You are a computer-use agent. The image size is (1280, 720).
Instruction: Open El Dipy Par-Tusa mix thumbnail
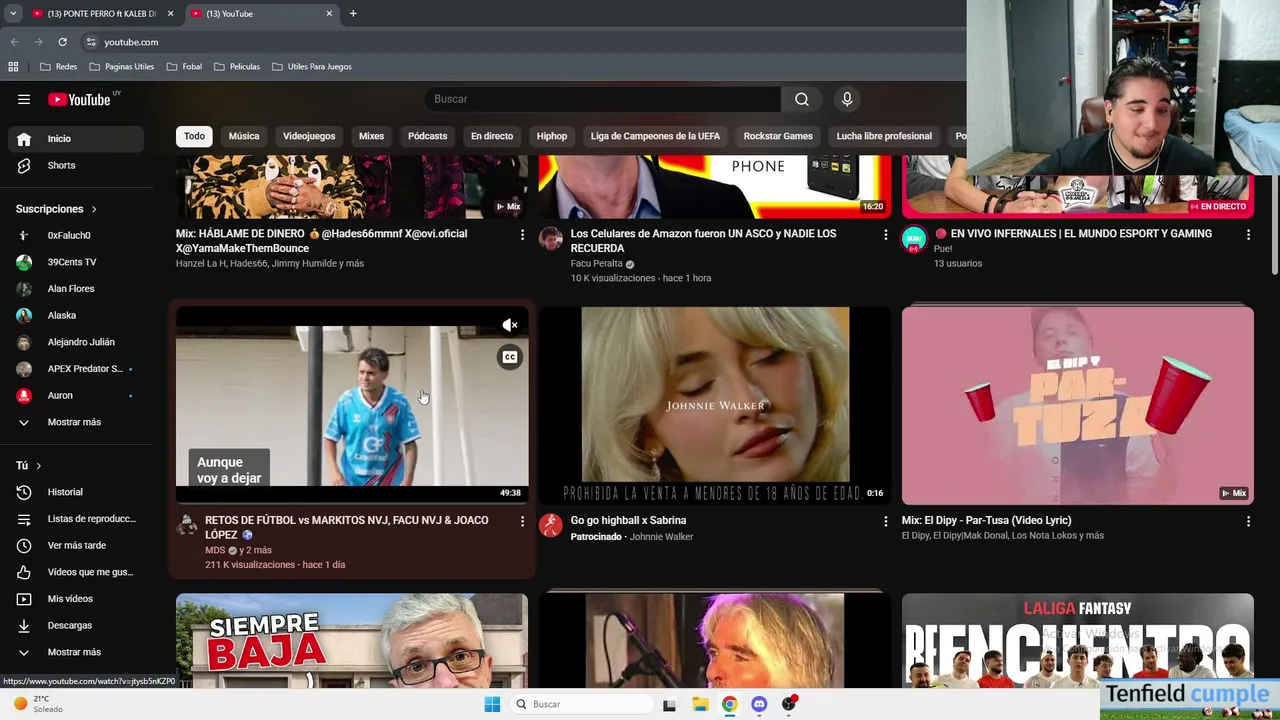(1078, 405)
